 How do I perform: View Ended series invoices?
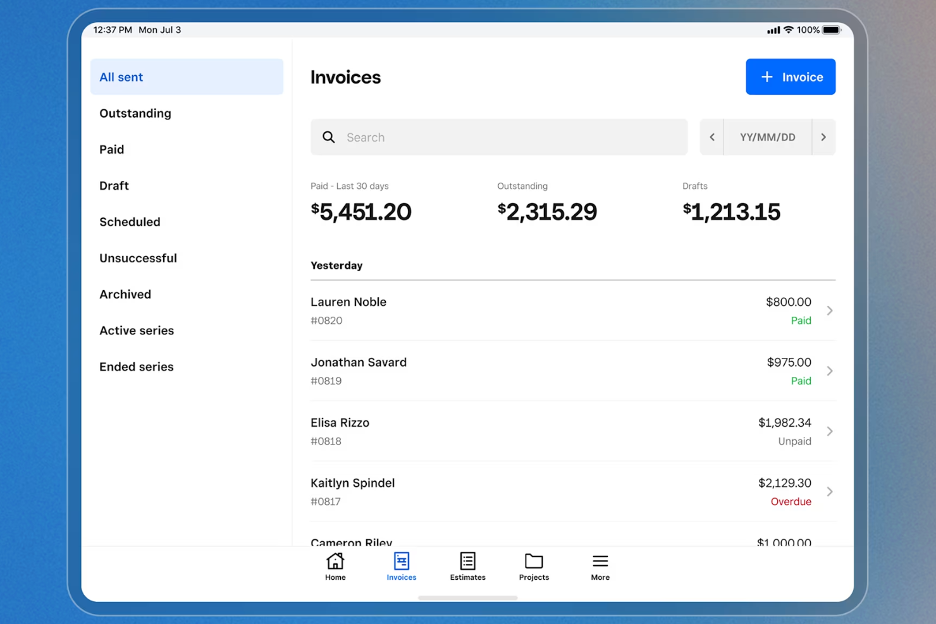point(136,366)
